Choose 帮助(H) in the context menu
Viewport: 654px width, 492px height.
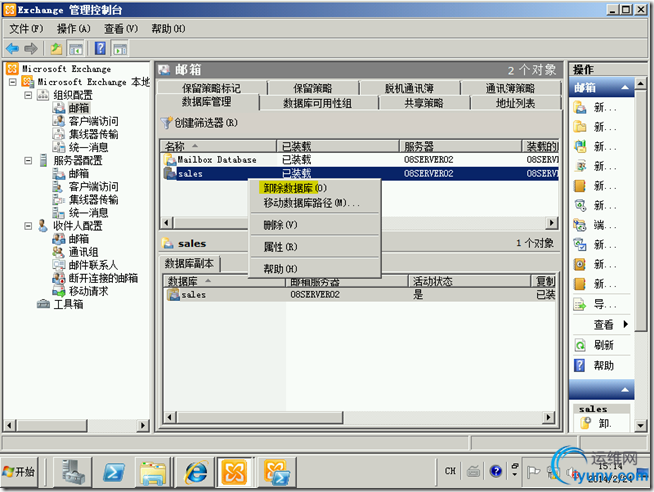[x=314, y=269]
